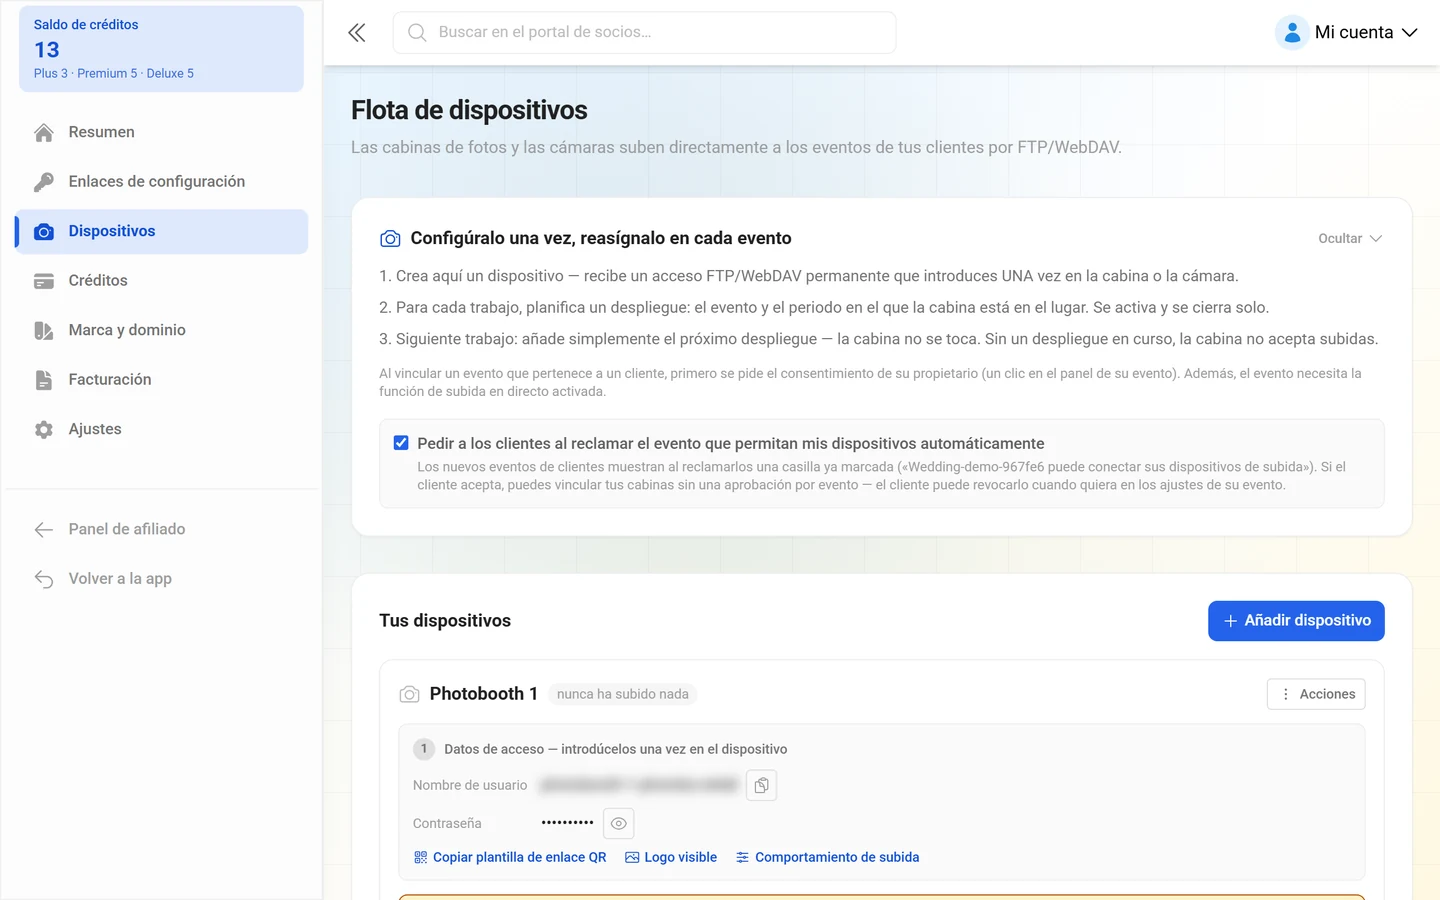Screen dimensions: 1440x900
Task: Click the masked Contraseña dots
Action: (x=567, y=823)
